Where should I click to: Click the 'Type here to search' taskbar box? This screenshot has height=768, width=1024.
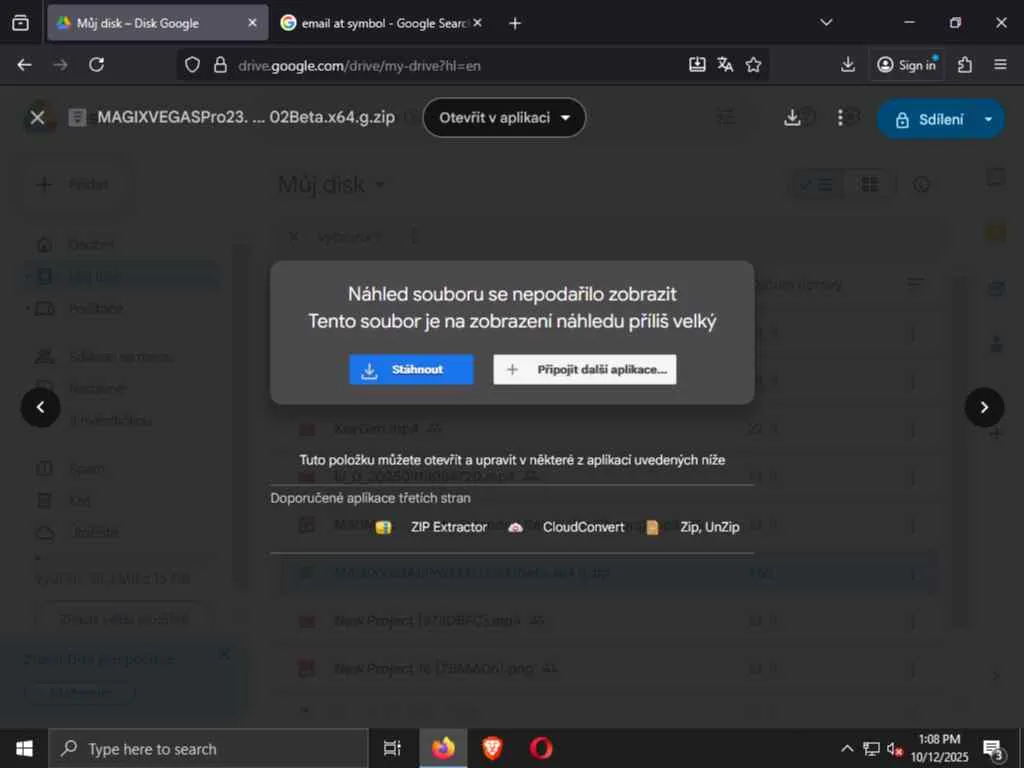tap(208, 748)
